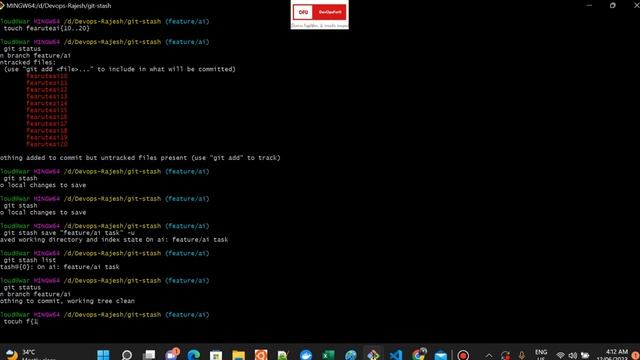The width and height of the screenshot is (640, 360).
Task: Select the untracked file fearuteai20
Action: 47,144
